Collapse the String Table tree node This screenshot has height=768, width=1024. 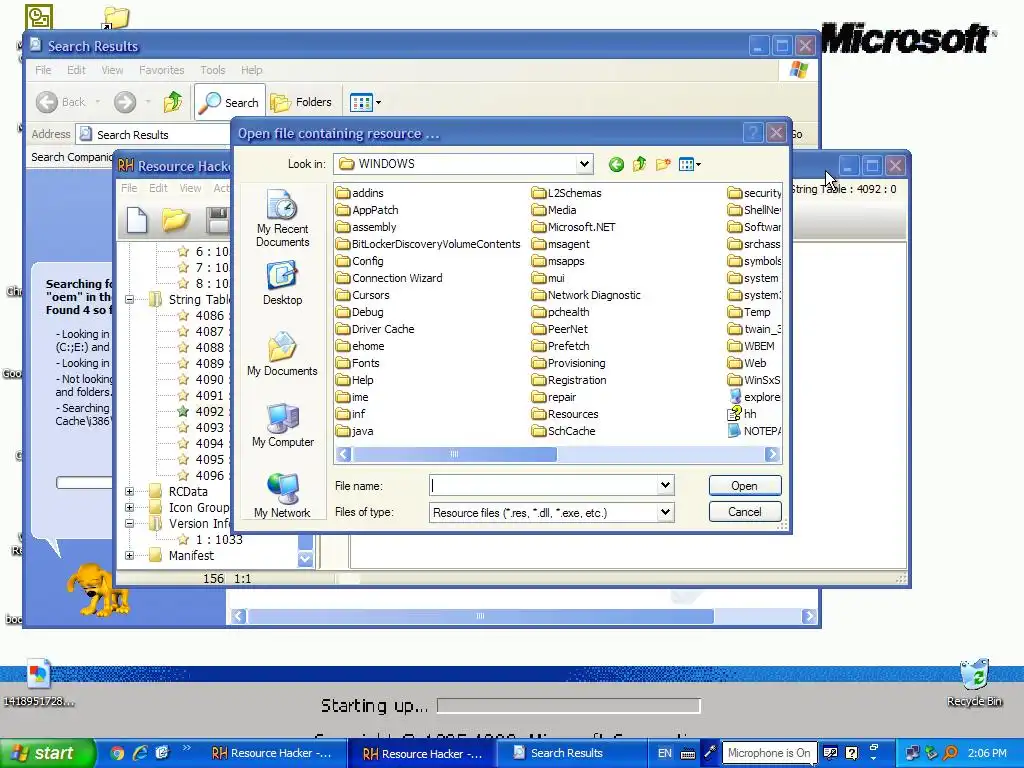tap(129, 300)
